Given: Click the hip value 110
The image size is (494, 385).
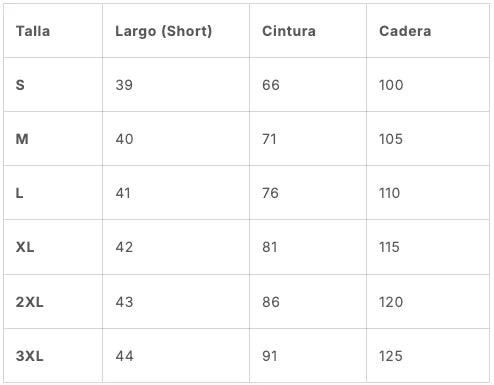Looking at the screenshot, I should tap(389, 193).
